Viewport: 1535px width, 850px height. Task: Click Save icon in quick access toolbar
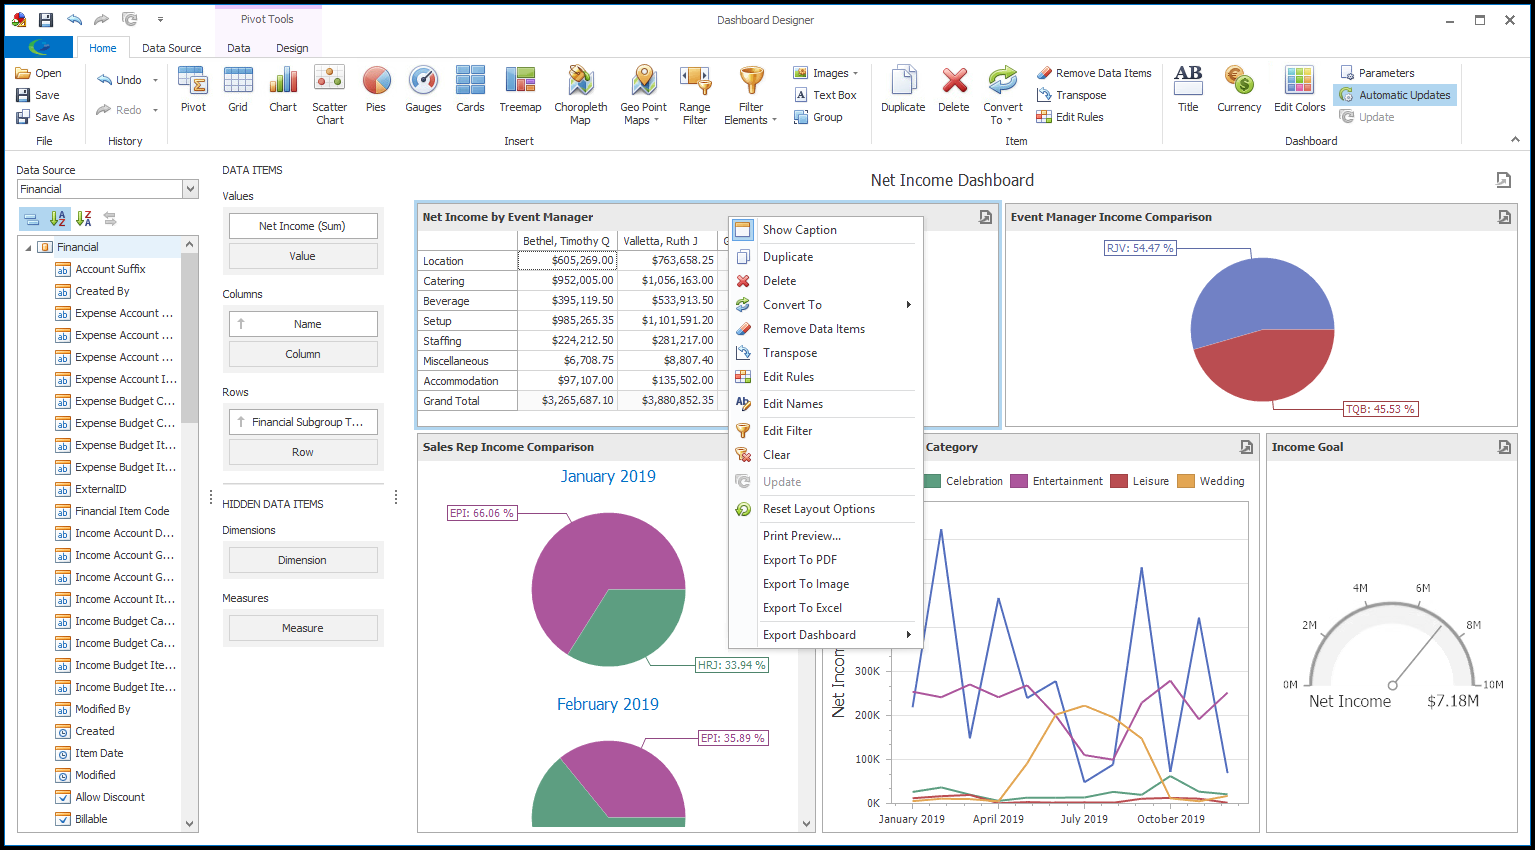46,19
